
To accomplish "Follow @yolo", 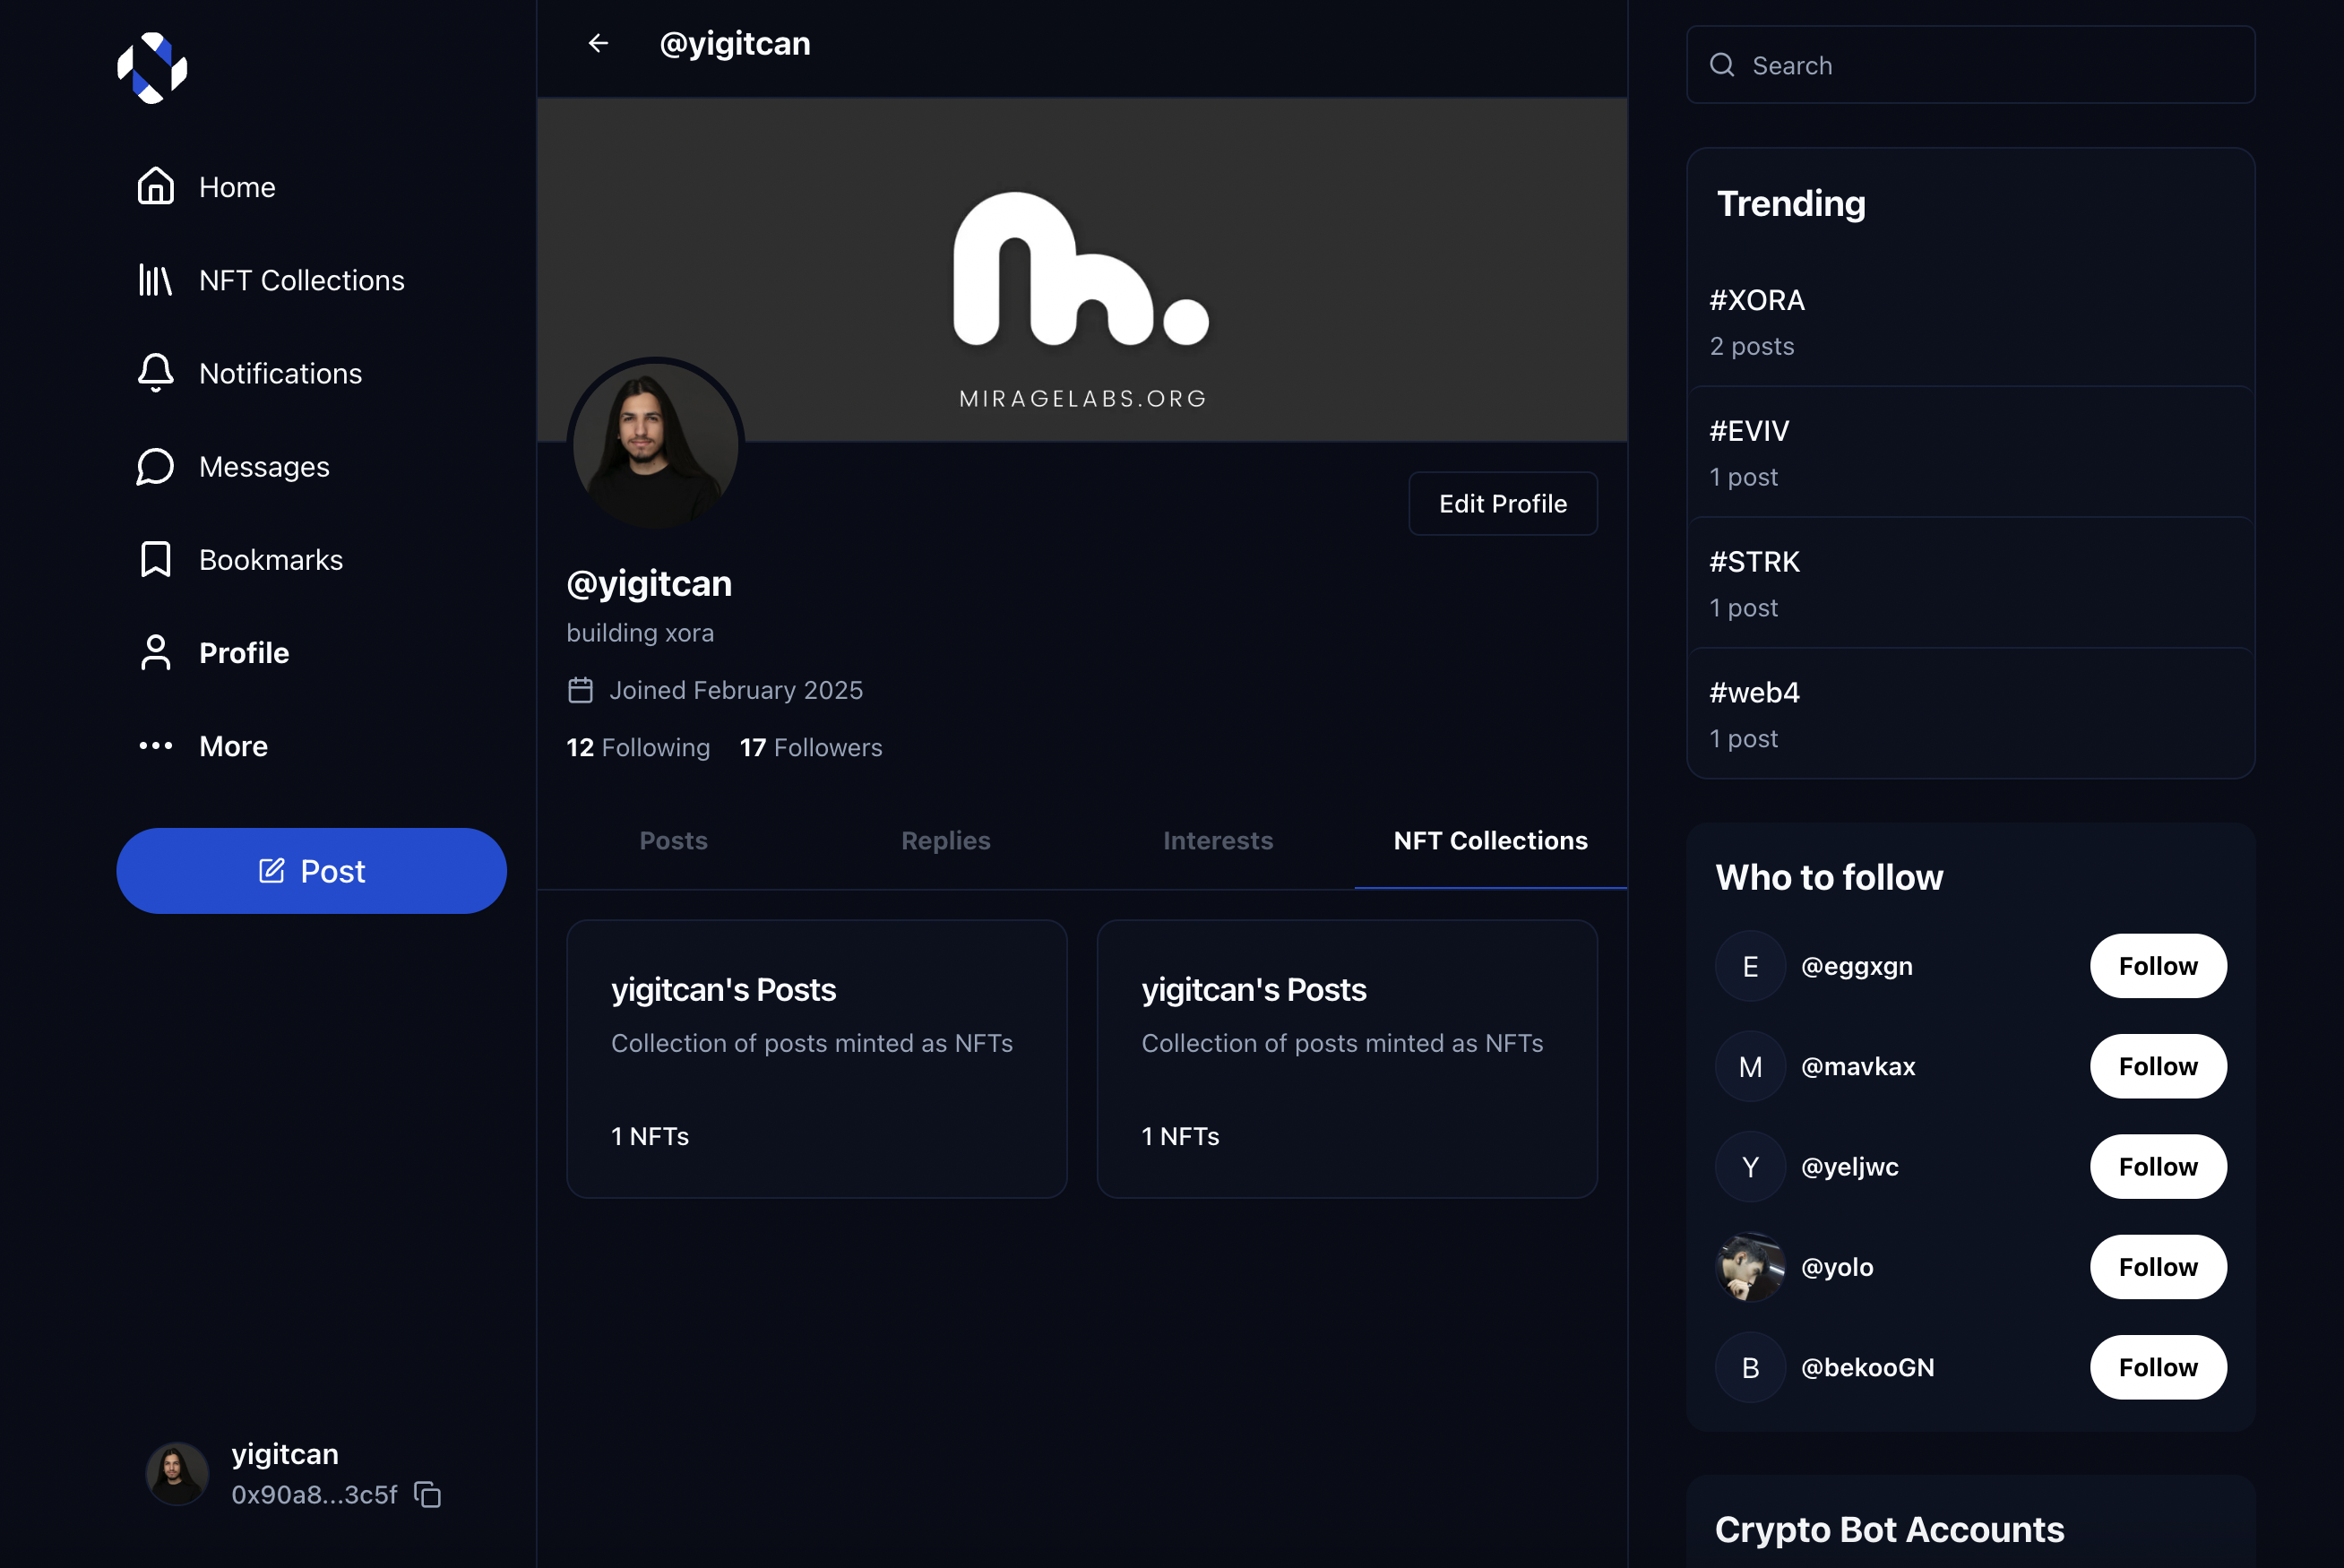I will [2158, 1267].
